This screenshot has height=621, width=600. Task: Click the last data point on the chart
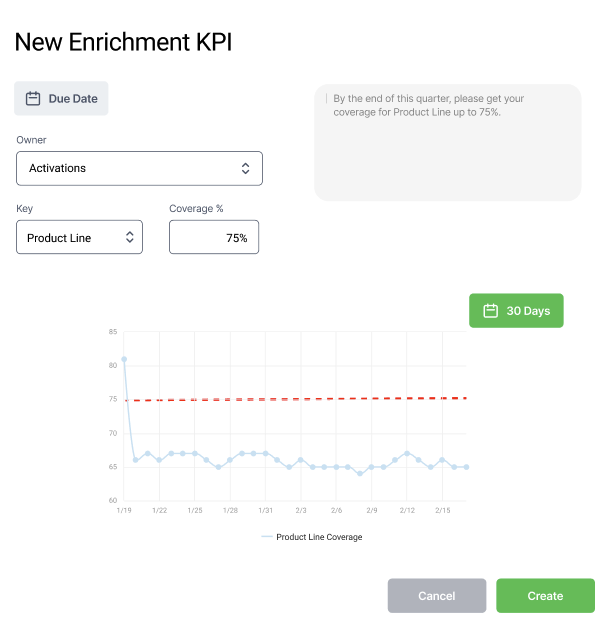[466, 467]
